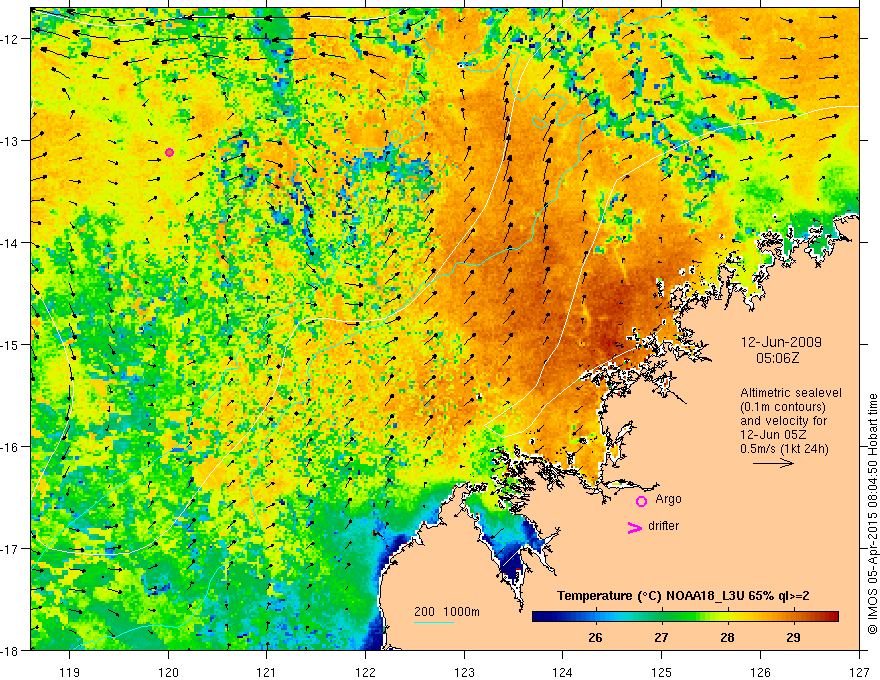Image resolution: width=880 pixels, height=680 pixels.
Task: Click the 27 value on temperature scale
Action: pos(661,637)
